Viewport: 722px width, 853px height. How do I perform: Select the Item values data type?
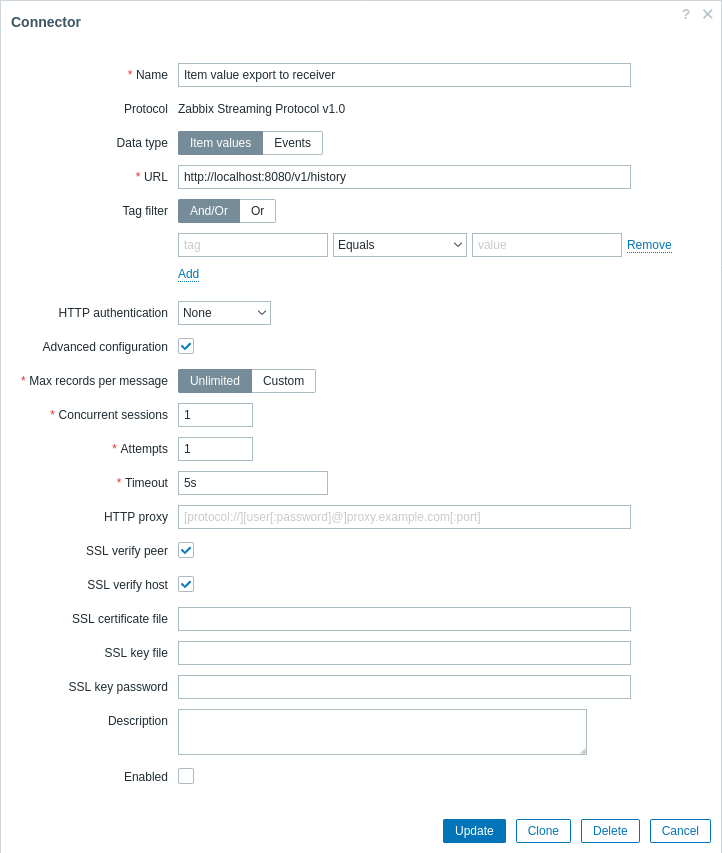(220, 143)
